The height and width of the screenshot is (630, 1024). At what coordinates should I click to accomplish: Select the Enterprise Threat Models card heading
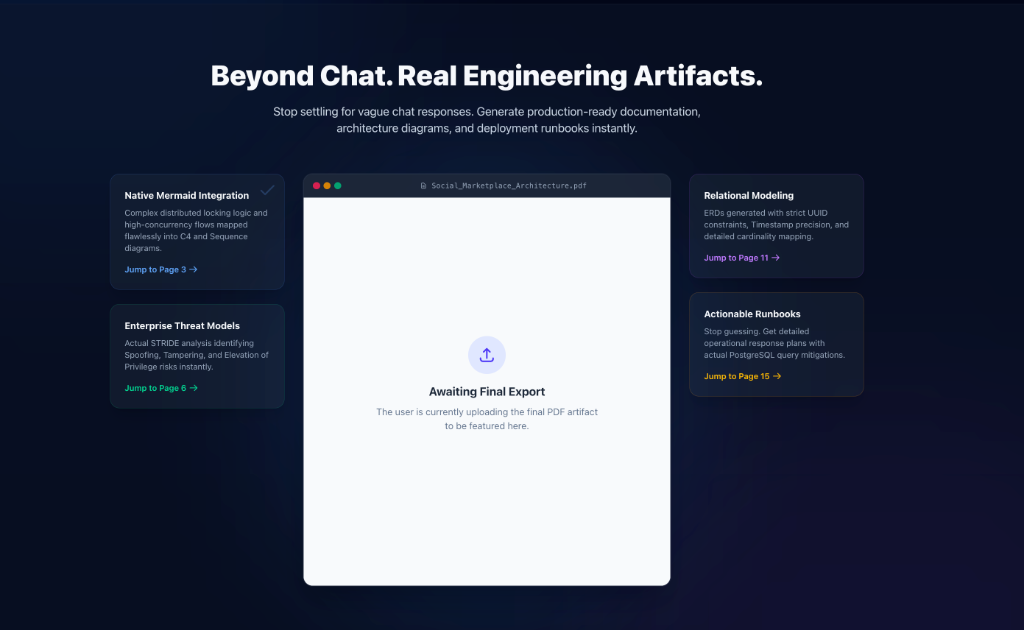[182, 326]
